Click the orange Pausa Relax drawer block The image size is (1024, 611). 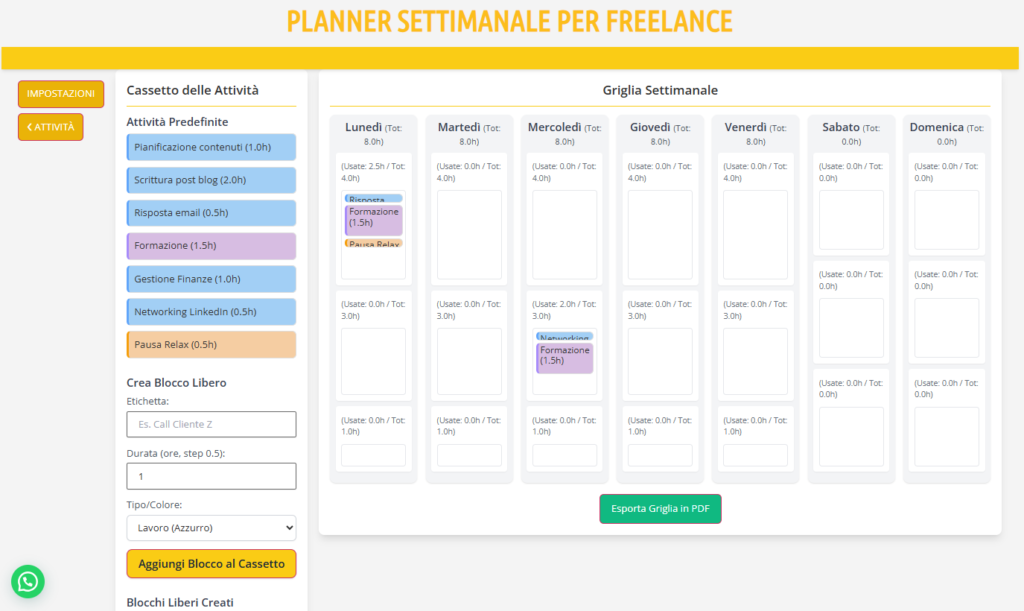211,345
